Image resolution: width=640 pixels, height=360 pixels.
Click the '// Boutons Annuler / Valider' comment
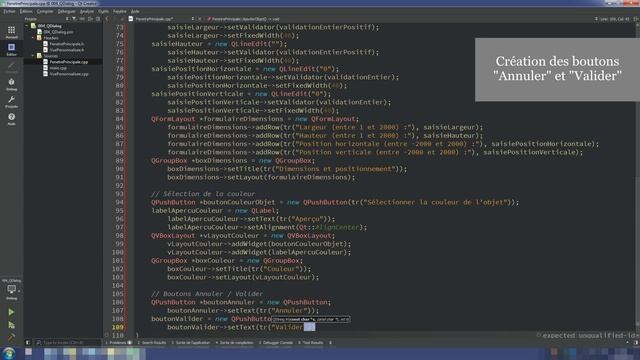coord(207,293)
